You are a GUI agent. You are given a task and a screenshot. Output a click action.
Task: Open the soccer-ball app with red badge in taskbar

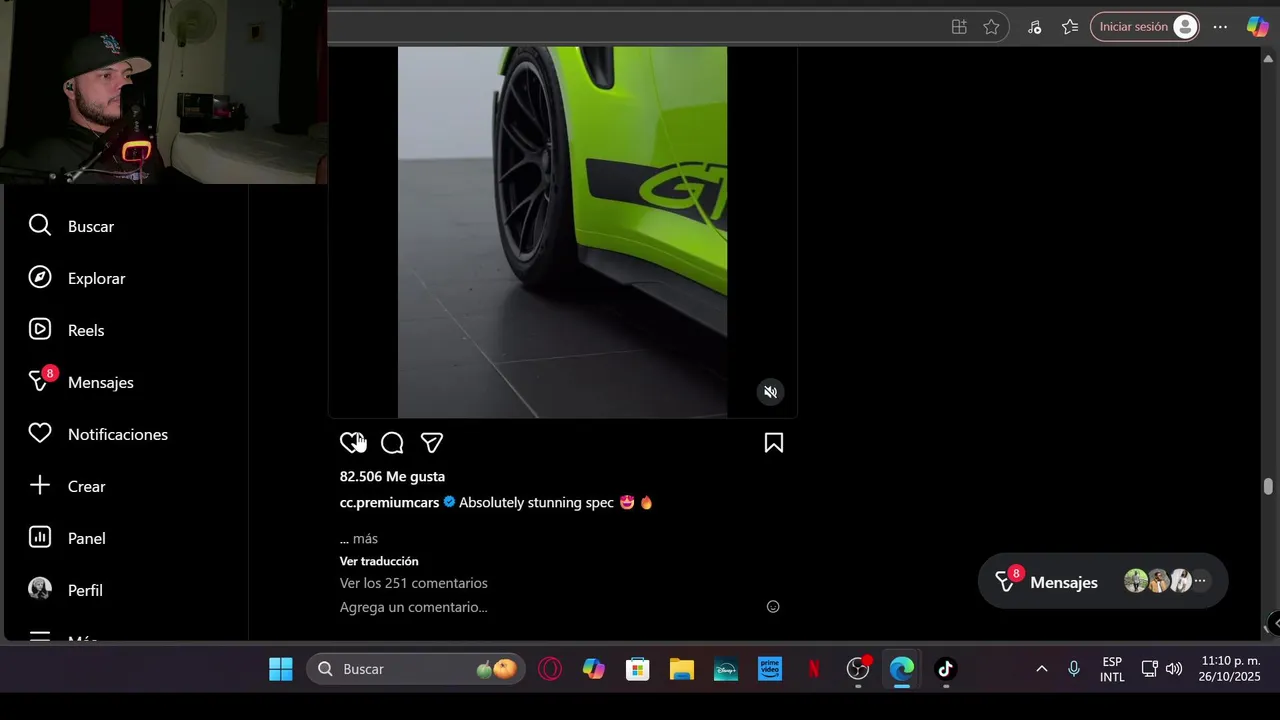pyautogui.click(x=858, y=669)
